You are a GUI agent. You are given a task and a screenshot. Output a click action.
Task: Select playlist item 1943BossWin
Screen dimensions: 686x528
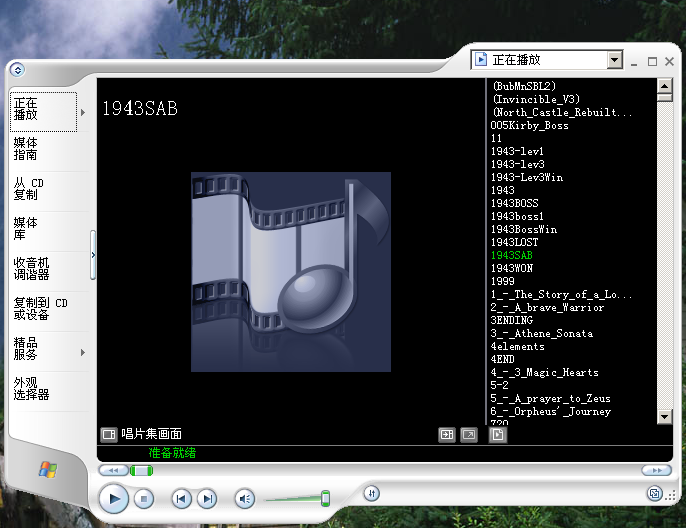coord(524,229)
